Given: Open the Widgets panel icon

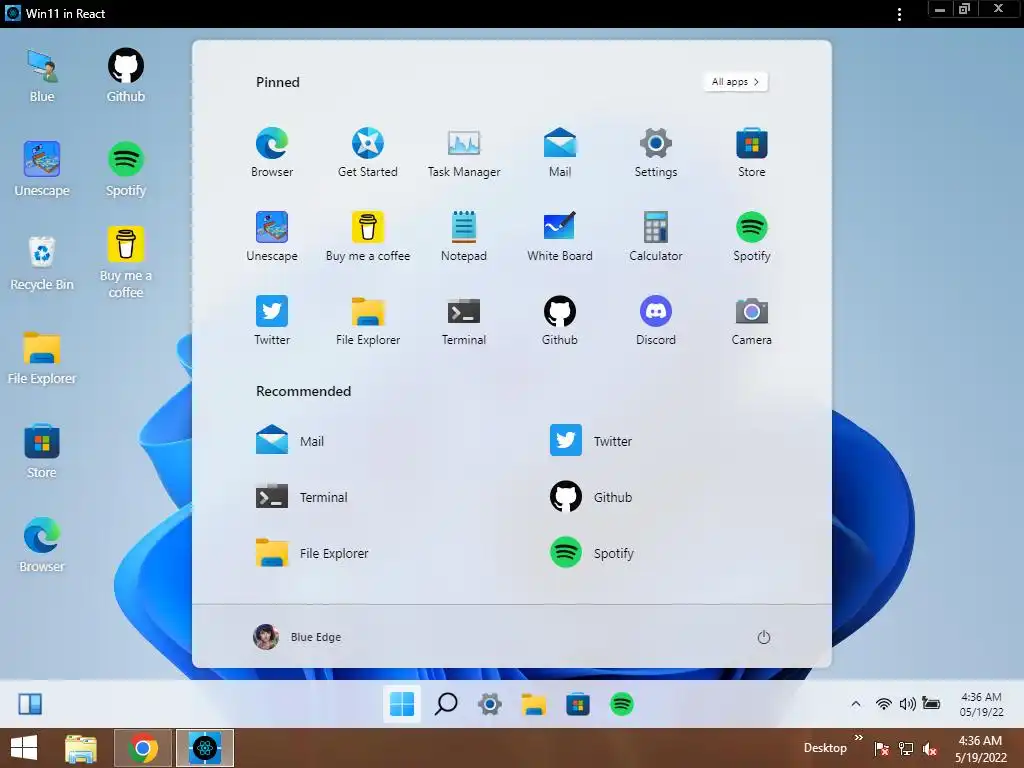Looking at the screenshot, I should pos(30,704).
